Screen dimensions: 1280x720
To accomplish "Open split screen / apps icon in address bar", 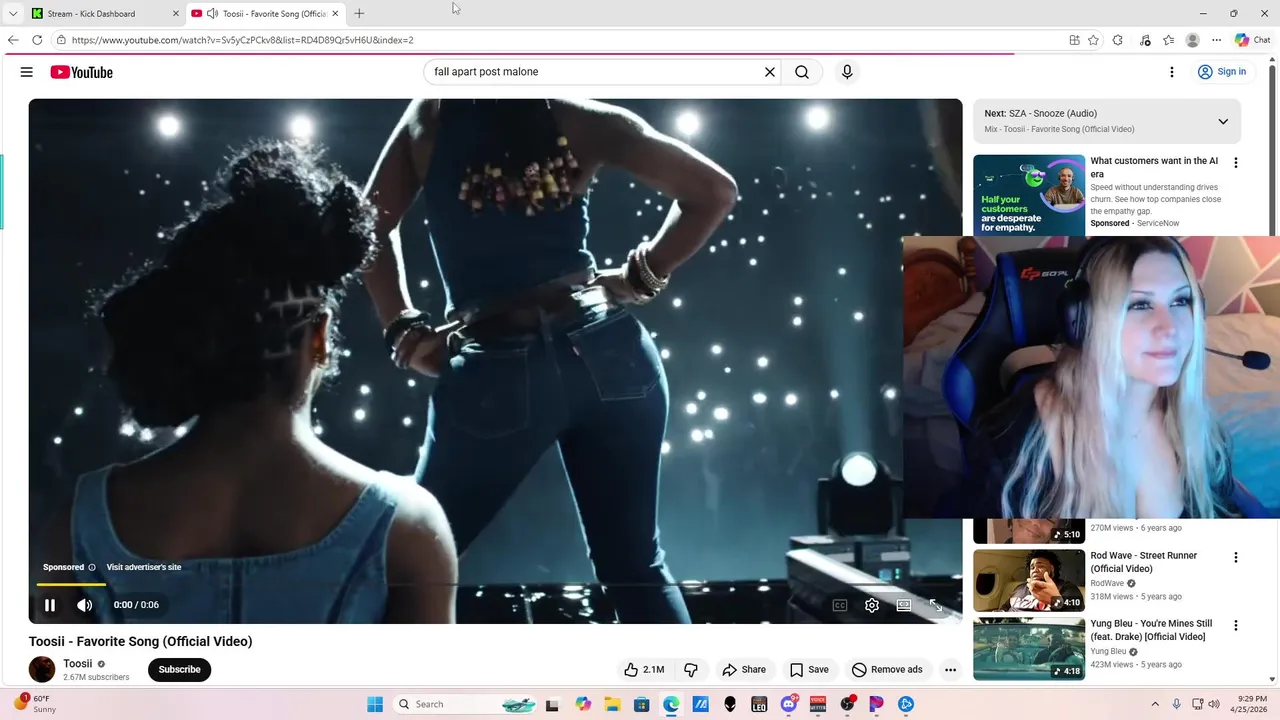I will [x=1074, y=40].
